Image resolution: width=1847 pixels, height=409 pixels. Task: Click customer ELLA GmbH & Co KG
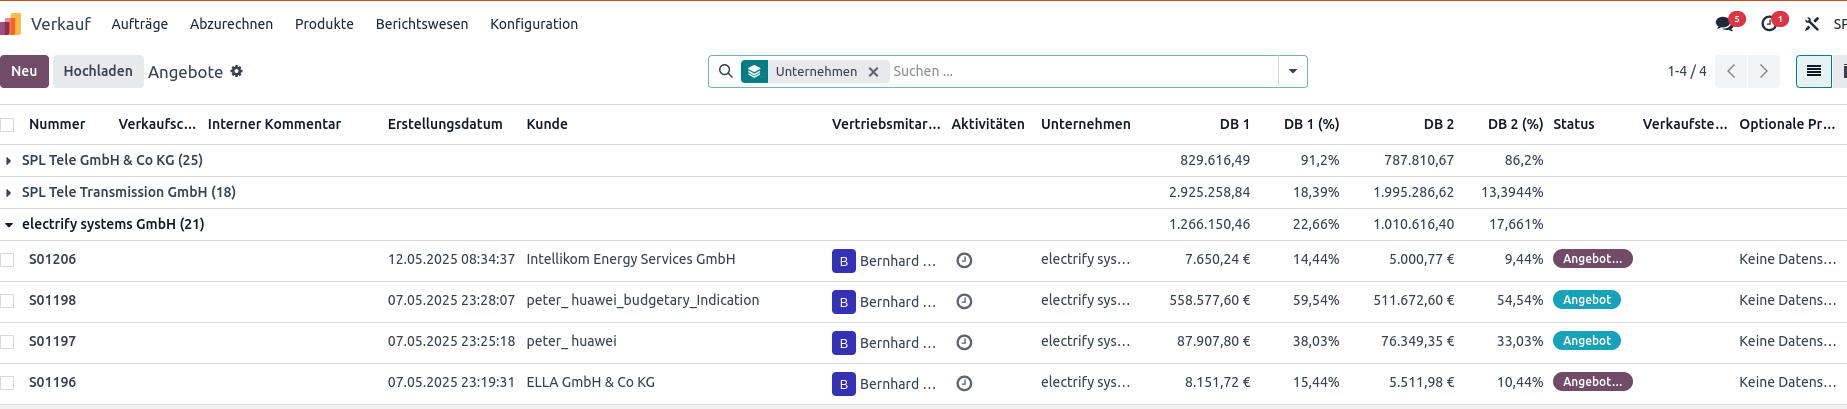coord(591,382)
